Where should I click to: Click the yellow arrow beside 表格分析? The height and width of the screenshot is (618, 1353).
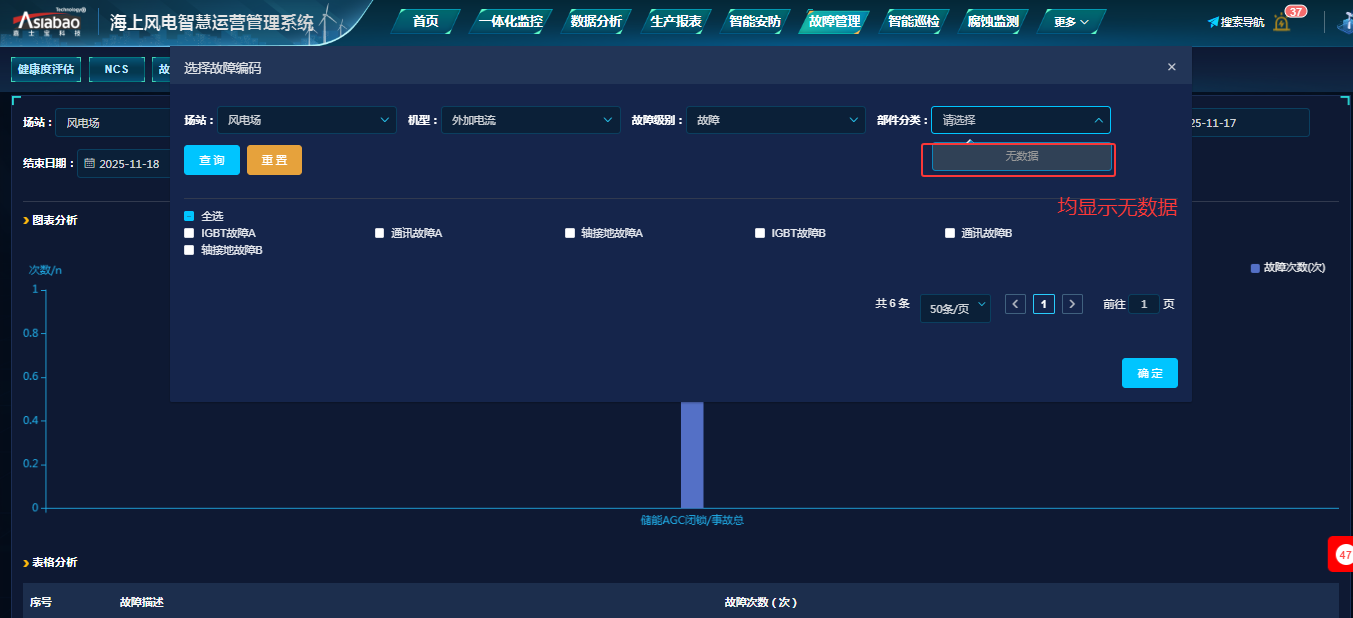26,563
